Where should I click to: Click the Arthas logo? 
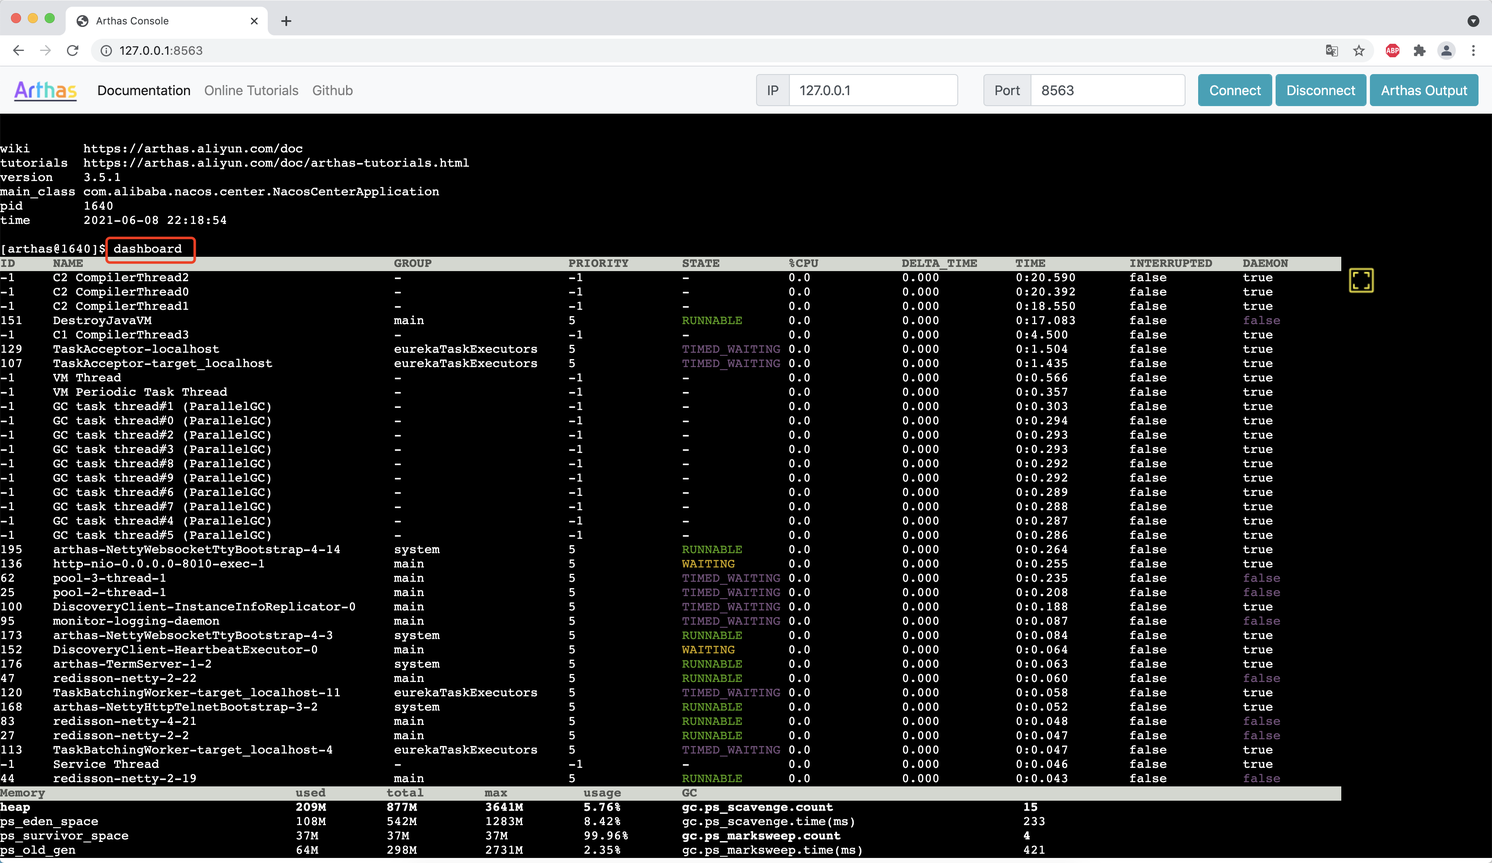(x=45, y=90)
